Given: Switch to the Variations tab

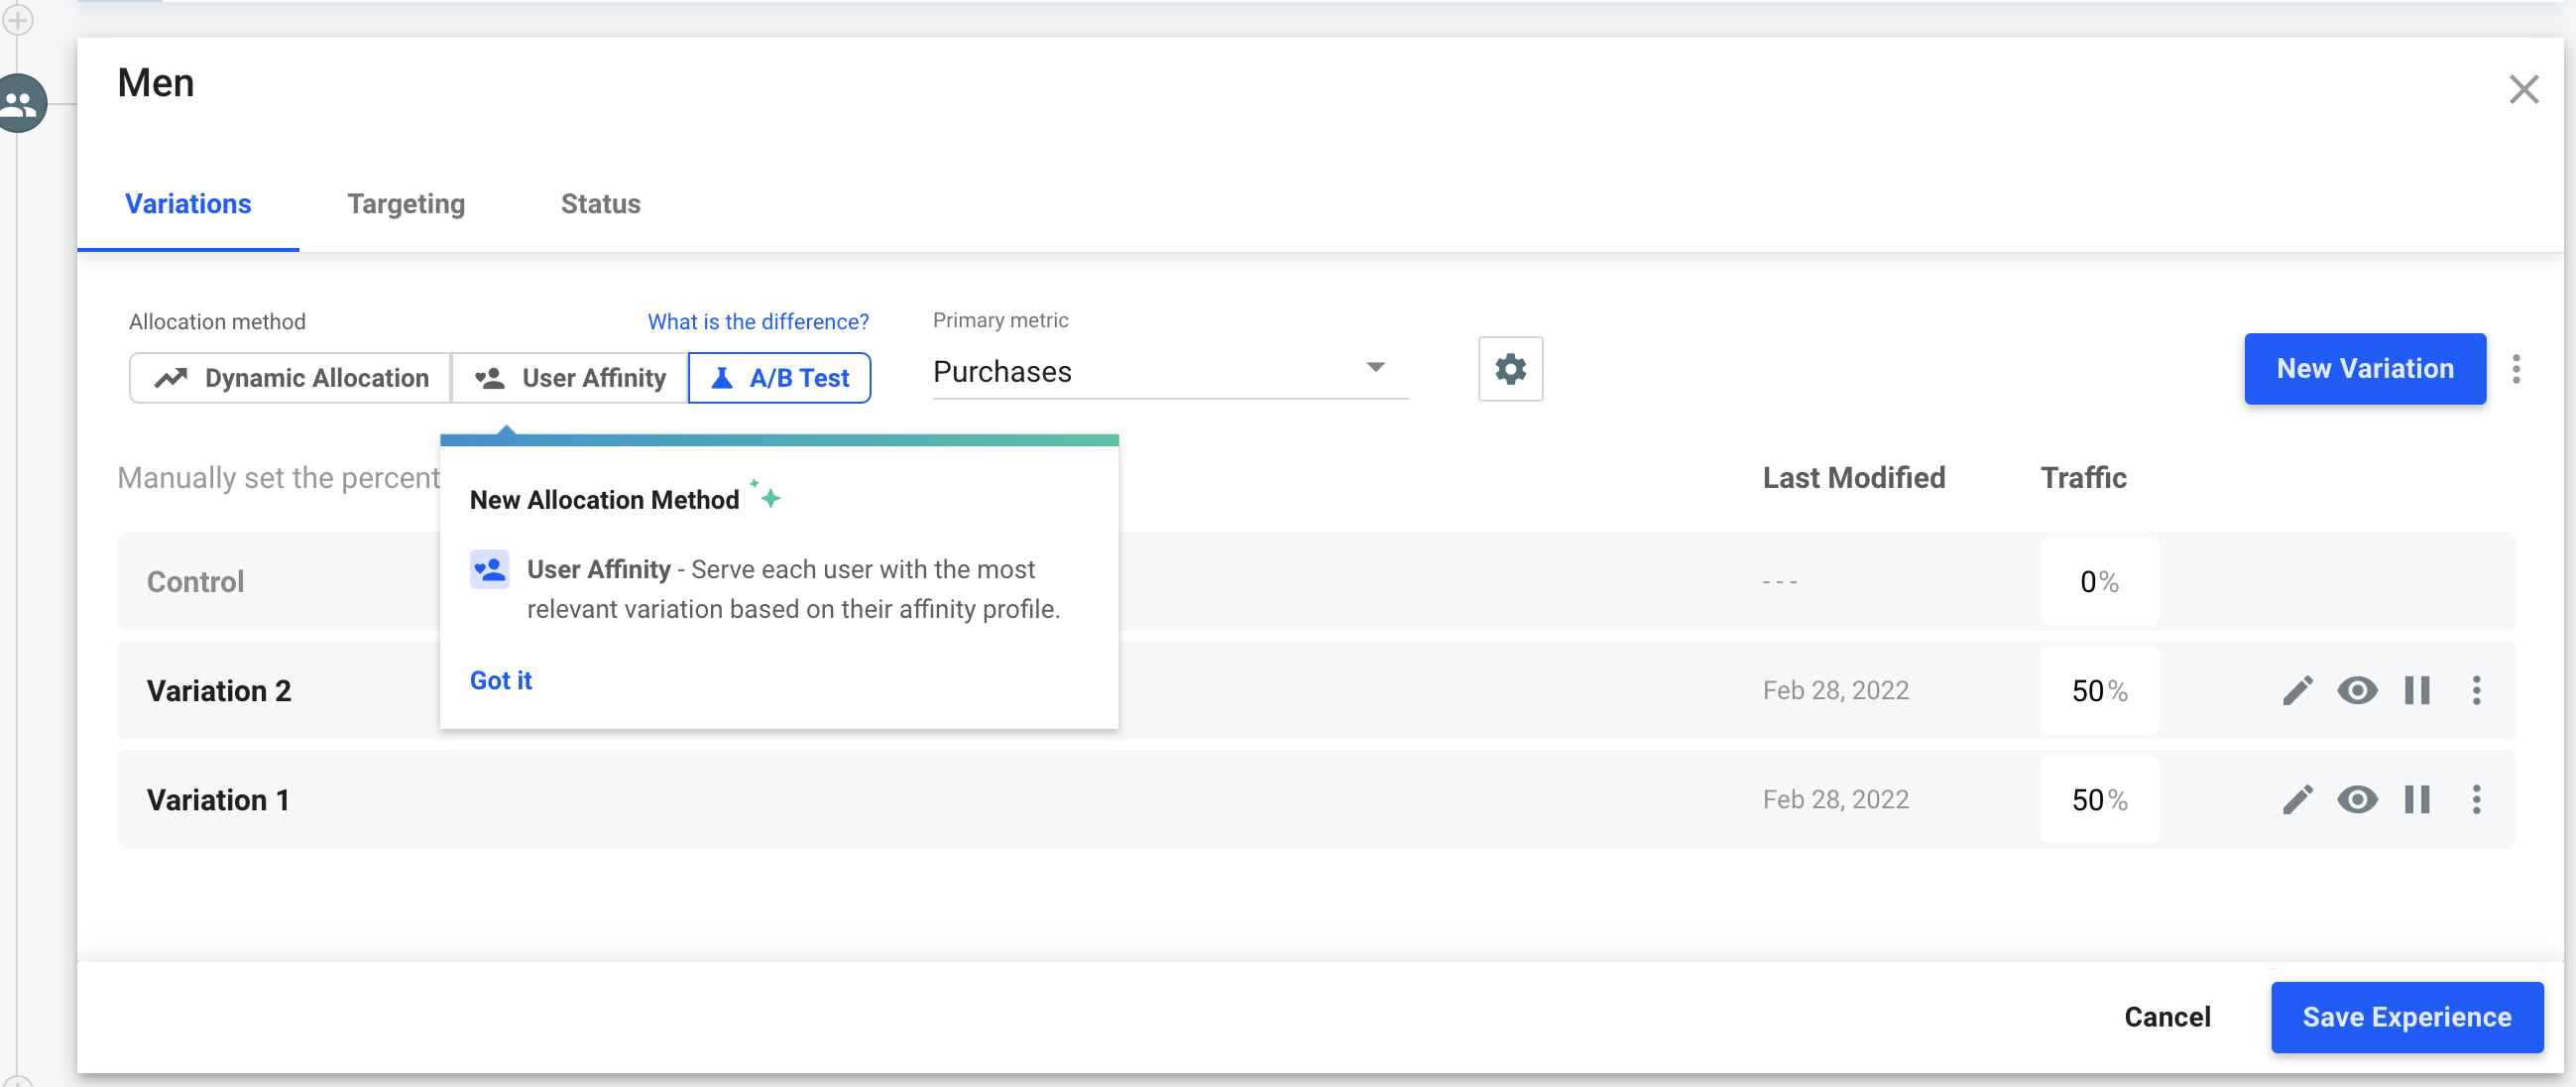Looking at the screenshot, I should tap(188, 204).
